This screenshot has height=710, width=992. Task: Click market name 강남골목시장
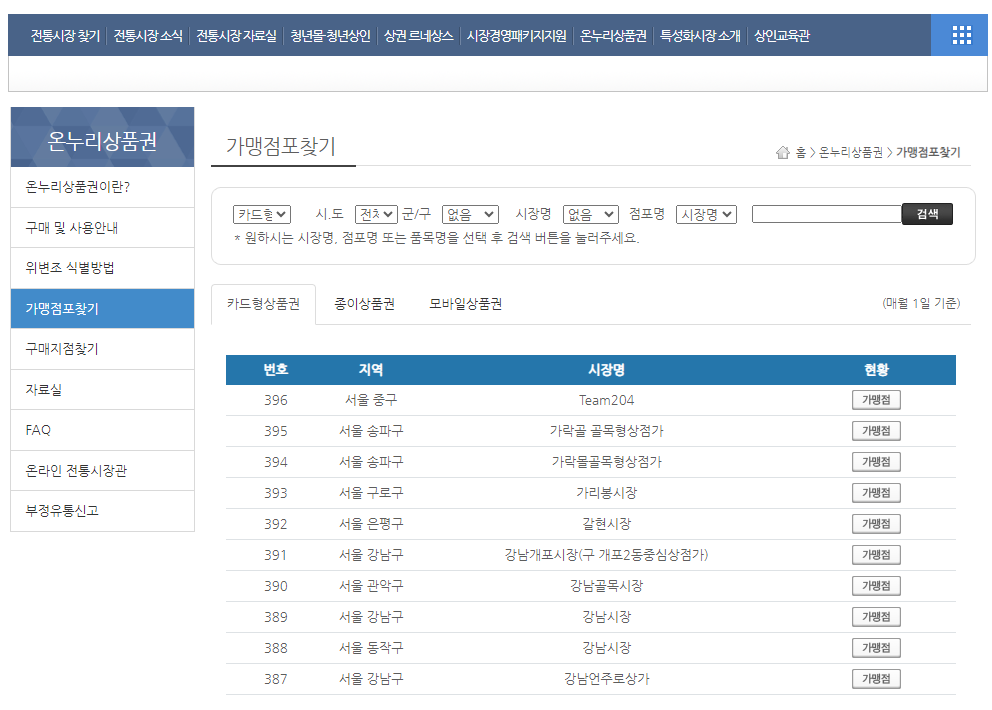point(606,586)
